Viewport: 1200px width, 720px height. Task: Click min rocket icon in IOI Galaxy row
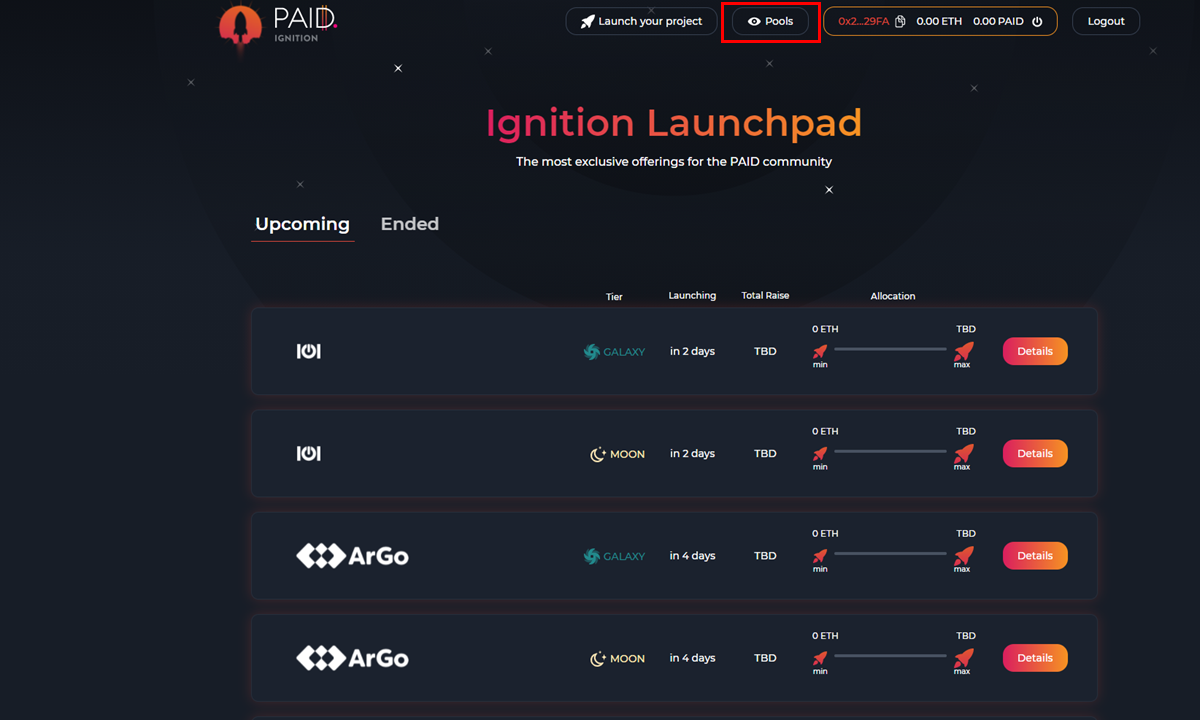point(820,351)
